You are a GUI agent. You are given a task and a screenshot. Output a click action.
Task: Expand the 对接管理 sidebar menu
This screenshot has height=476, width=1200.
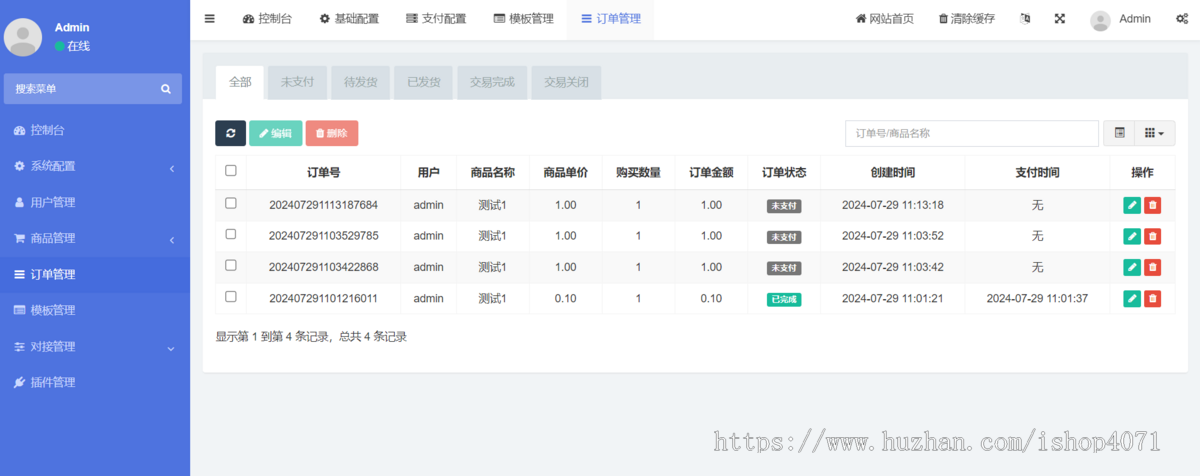(x=95, y=346)
